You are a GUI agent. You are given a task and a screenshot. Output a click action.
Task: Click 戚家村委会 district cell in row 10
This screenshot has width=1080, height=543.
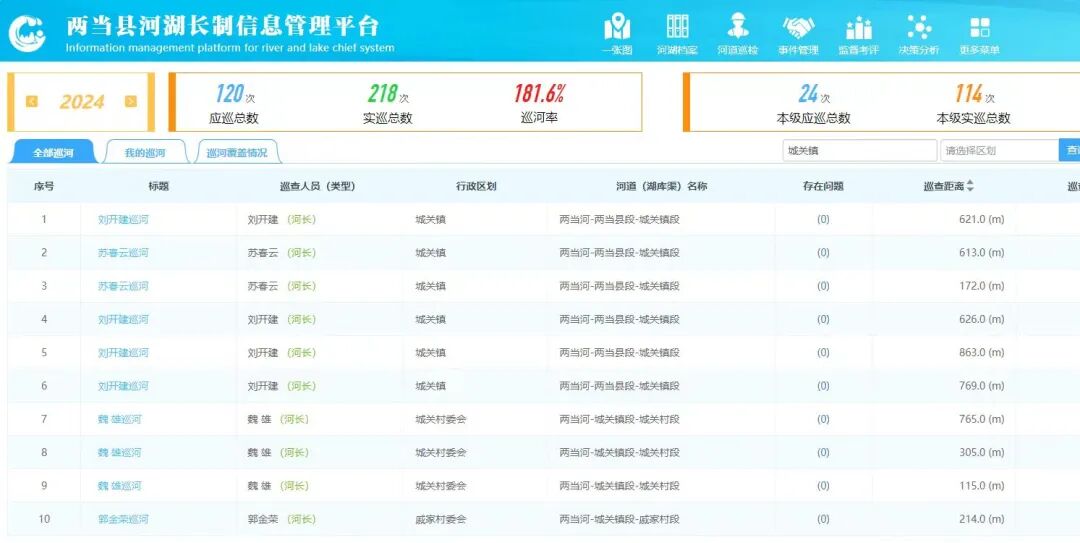[441, 519]
